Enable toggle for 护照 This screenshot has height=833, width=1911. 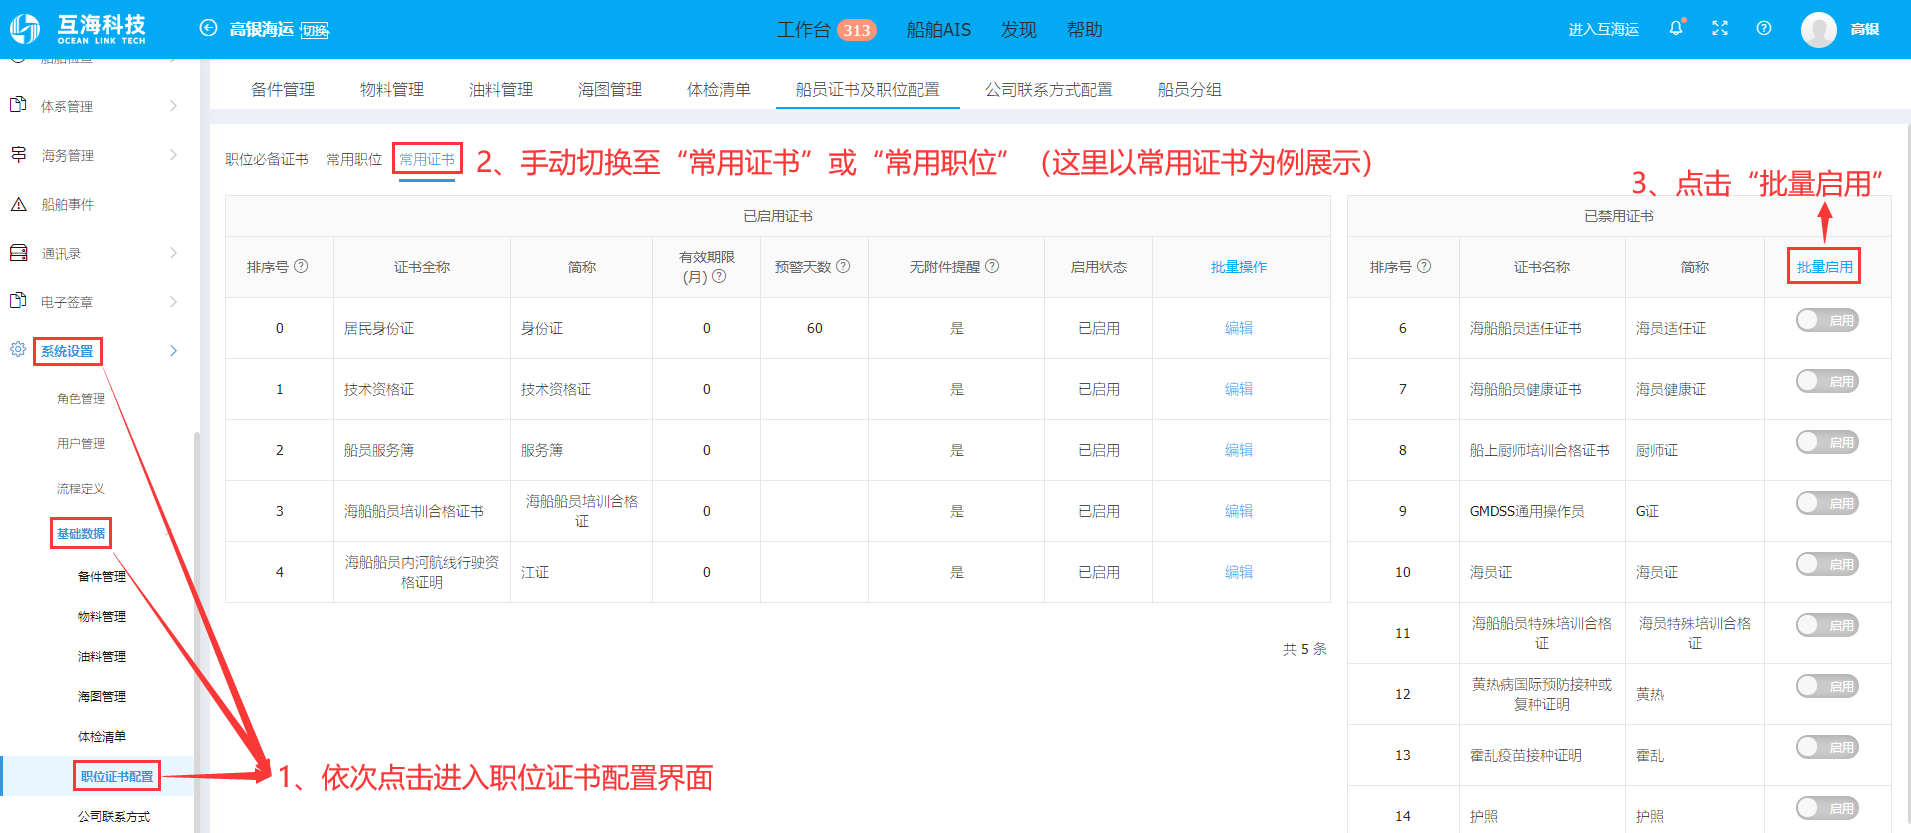coord(1827,808)
